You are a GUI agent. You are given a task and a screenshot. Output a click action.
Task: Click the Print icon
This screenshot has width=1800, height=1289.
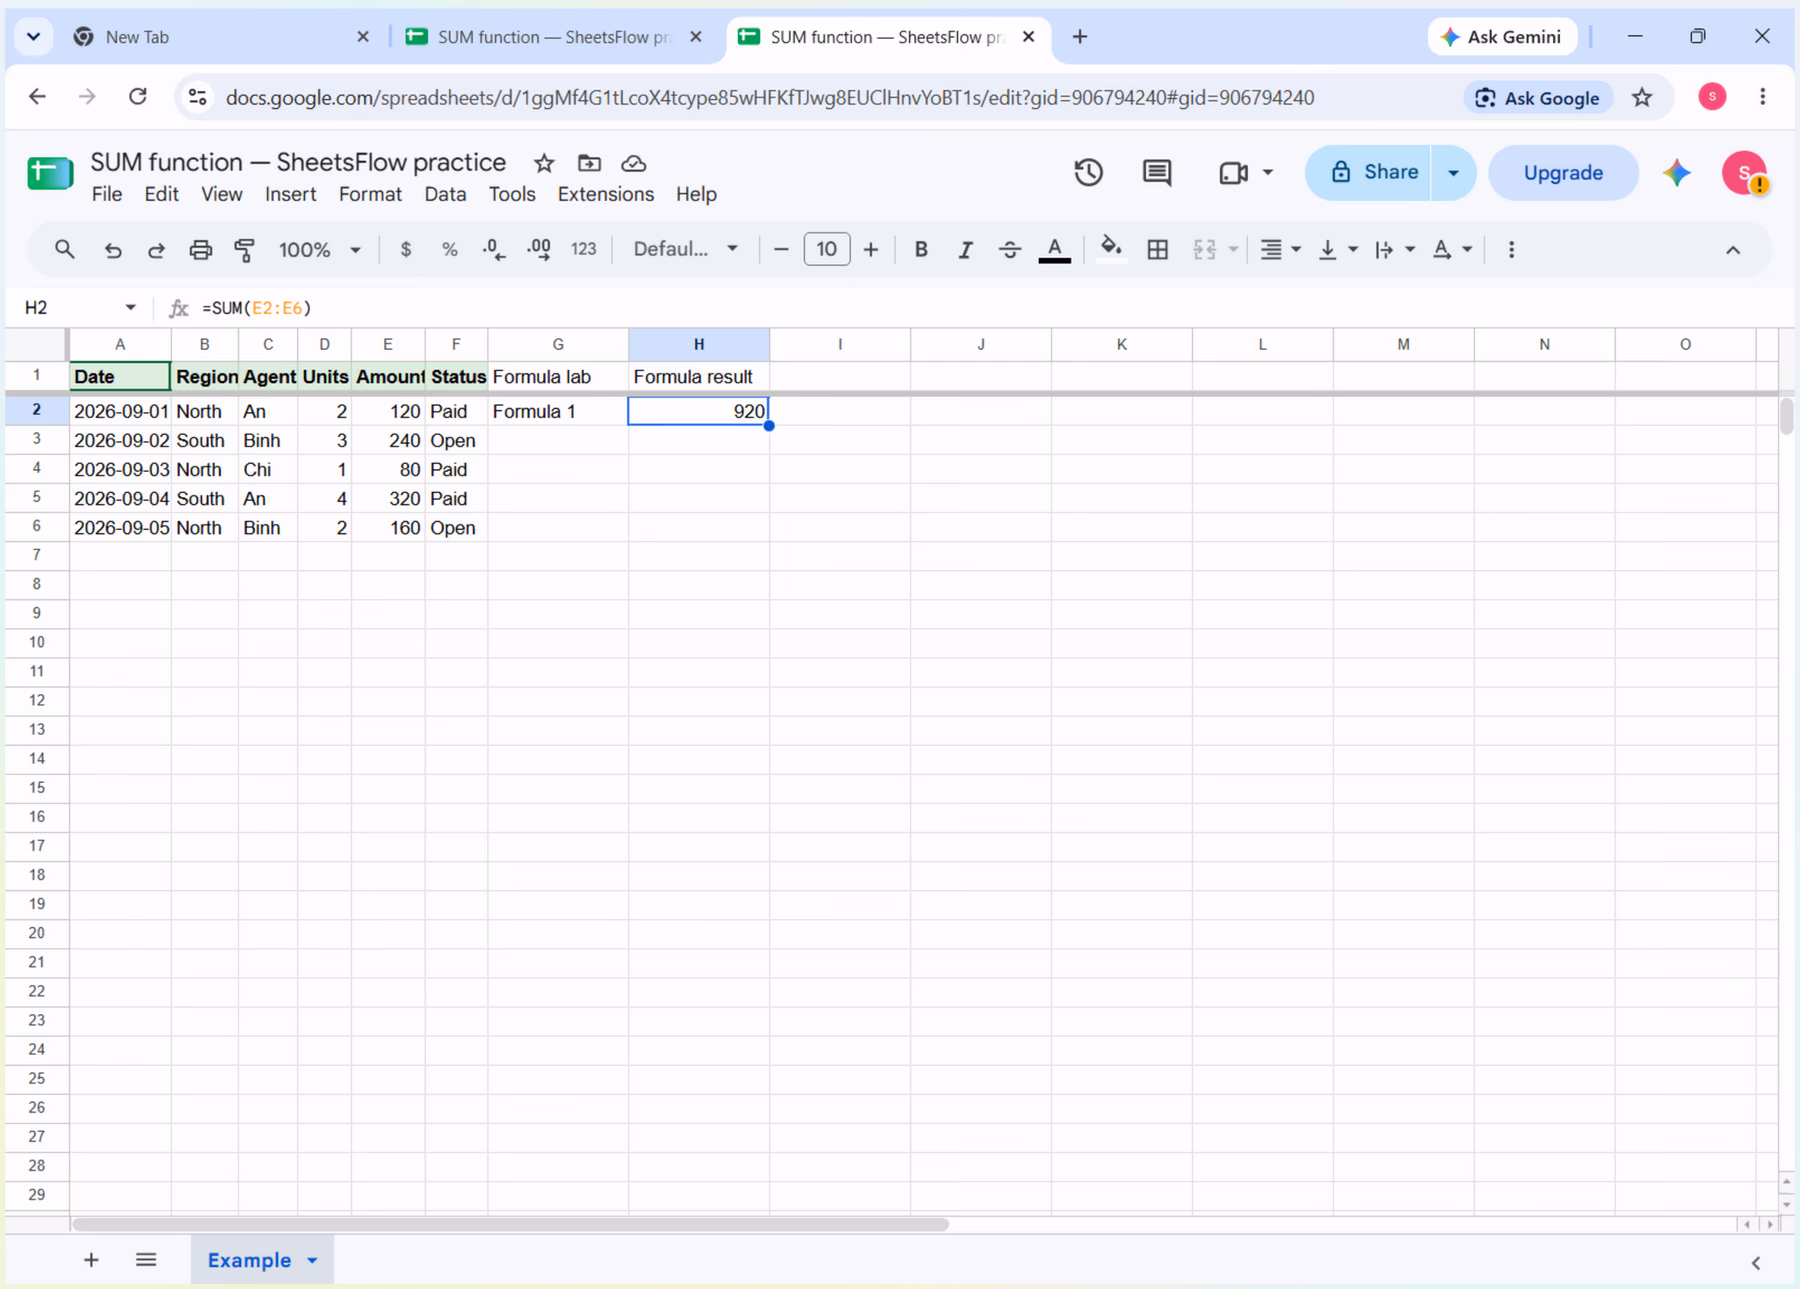point(201,250)
